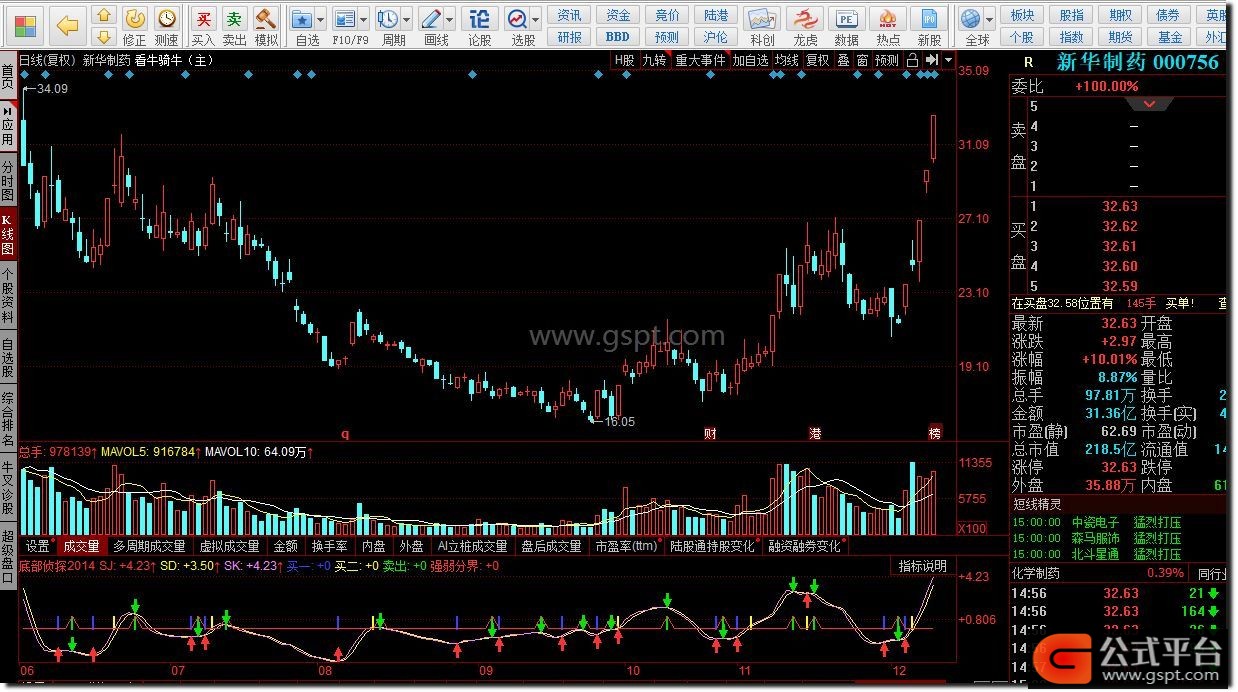Expand the 画线 dropdown arrow
Viewport: 1238px width, 692px height.
click(x=450, y=19)
